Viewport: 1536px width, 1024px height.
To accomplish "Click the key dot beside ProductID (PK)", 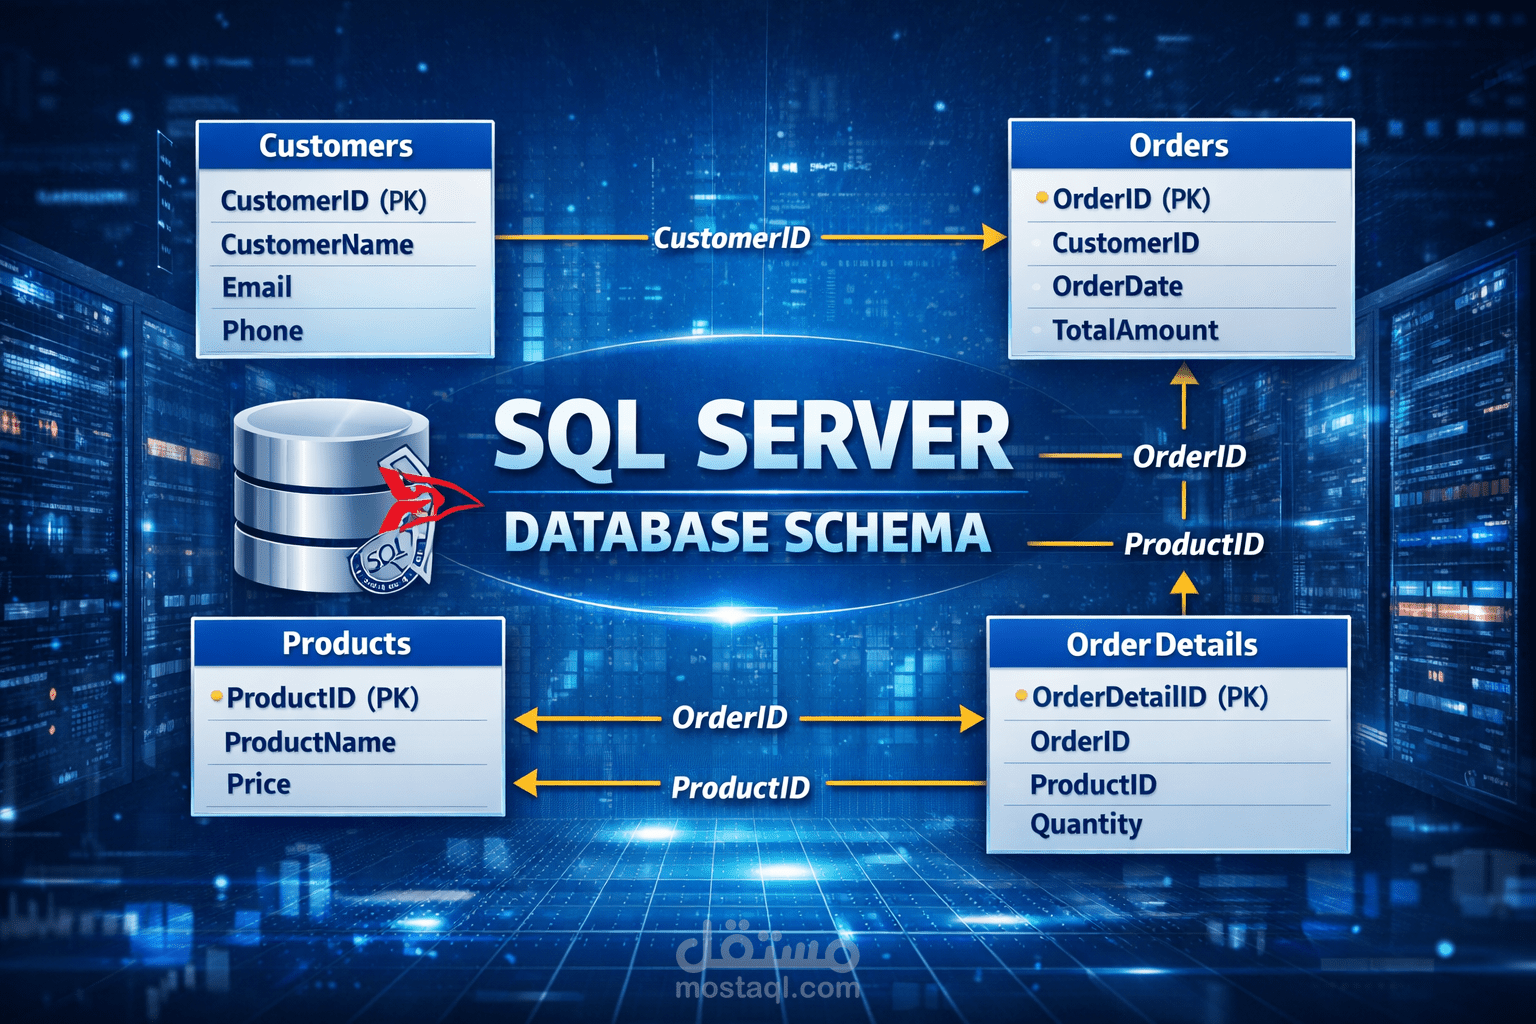I will tap(216, 696).
